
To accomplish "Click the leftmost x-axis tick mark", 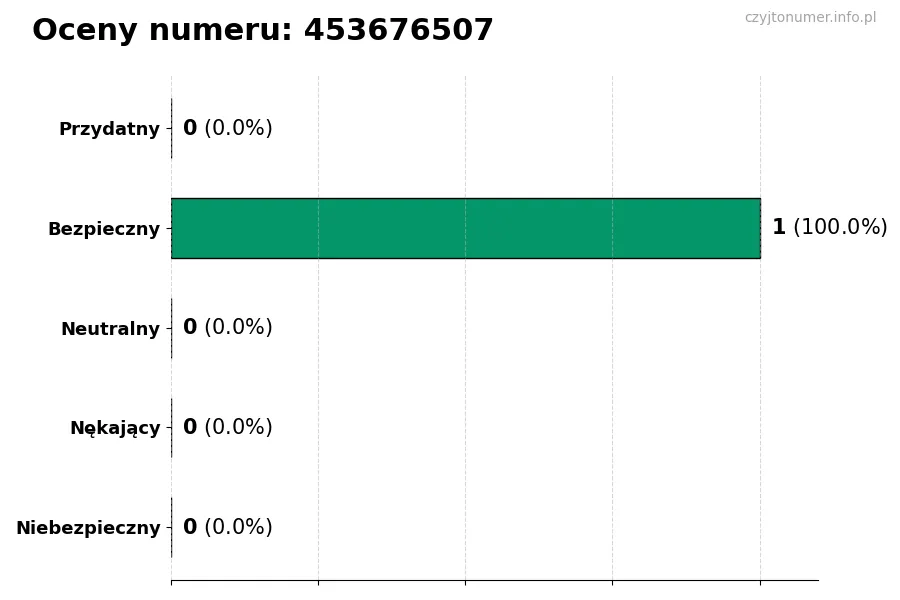I will 171,581.
